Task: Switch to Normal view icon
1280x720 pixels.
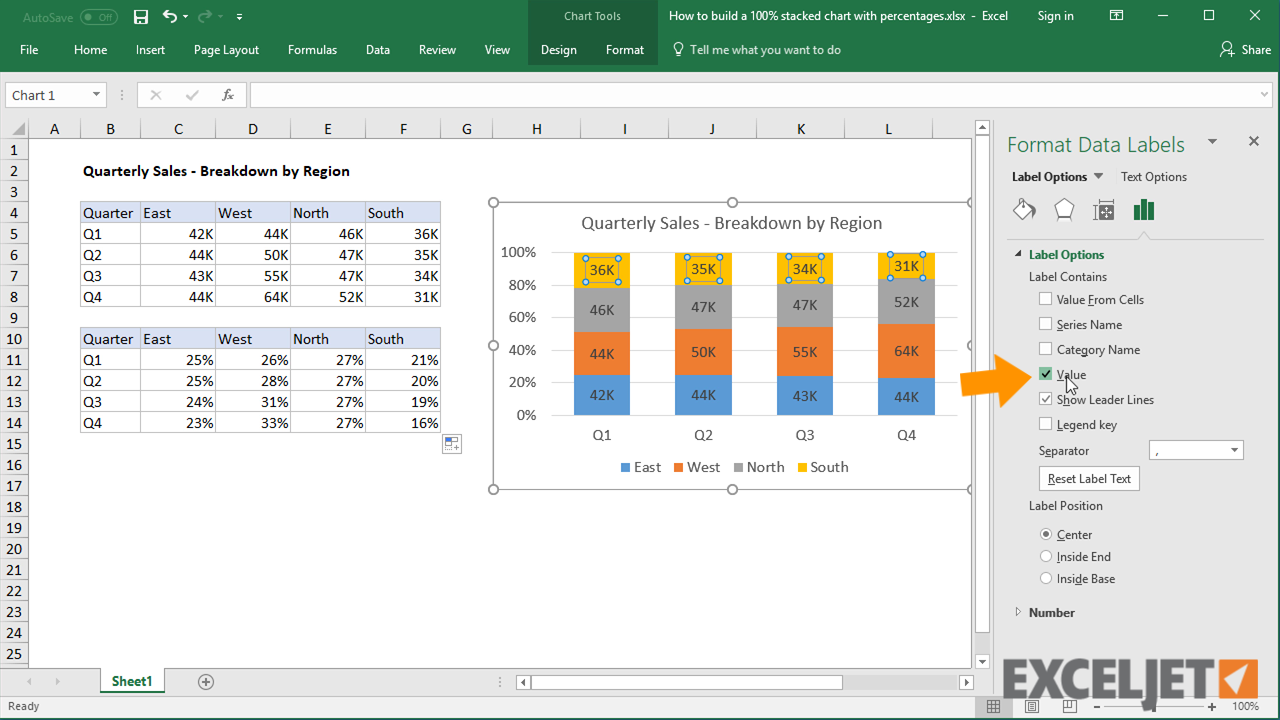Action: (993, 706)
